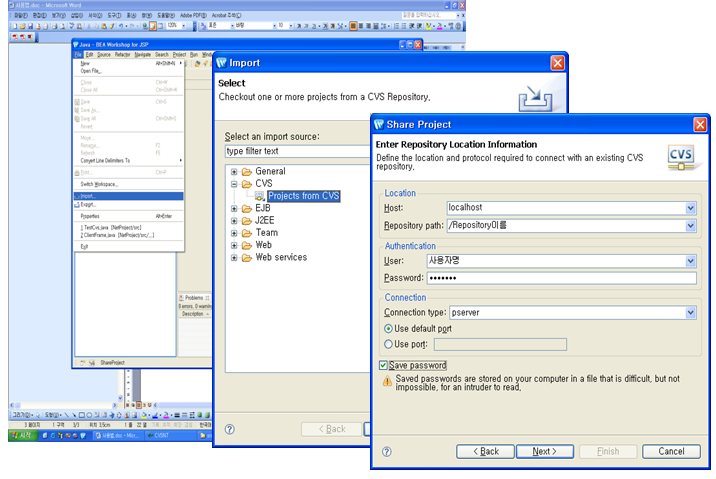Select the rectangle shape in Word drawing toolbar
The height and width of the screenshot is (479, 716).
tap(82, 415)
